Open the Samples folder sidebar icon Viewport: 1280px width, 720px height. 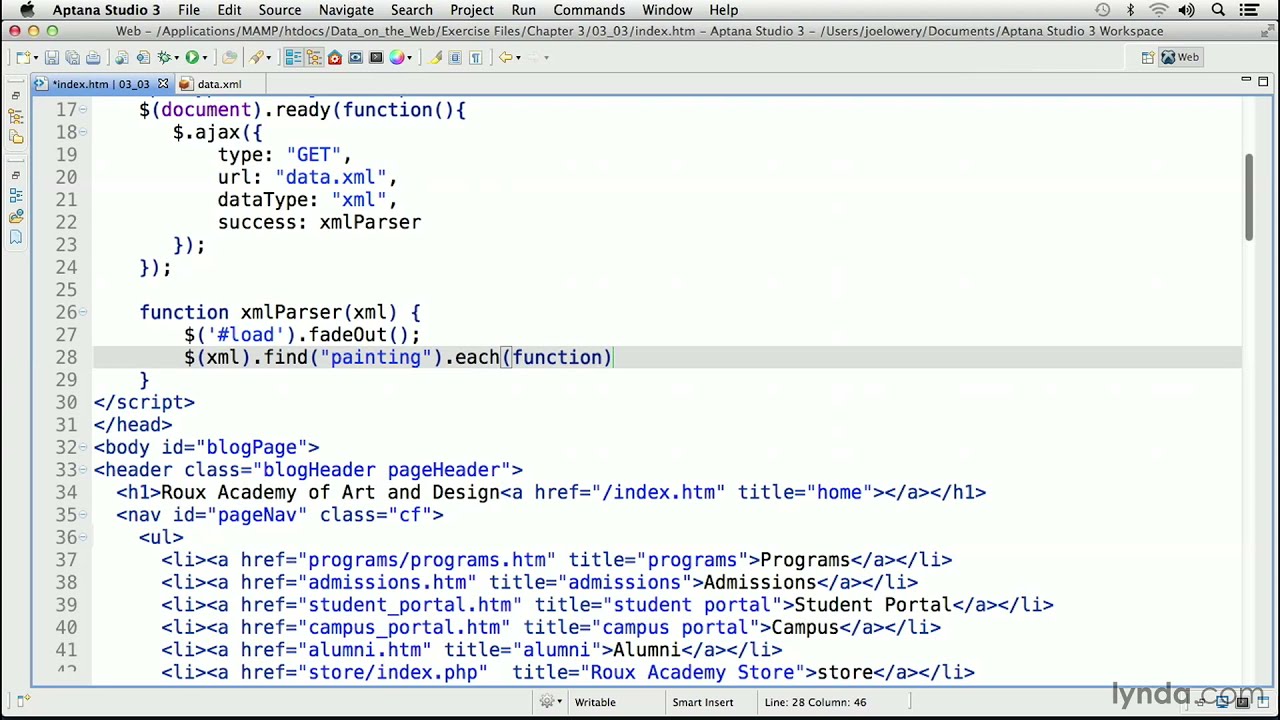(x=16, y=216)
